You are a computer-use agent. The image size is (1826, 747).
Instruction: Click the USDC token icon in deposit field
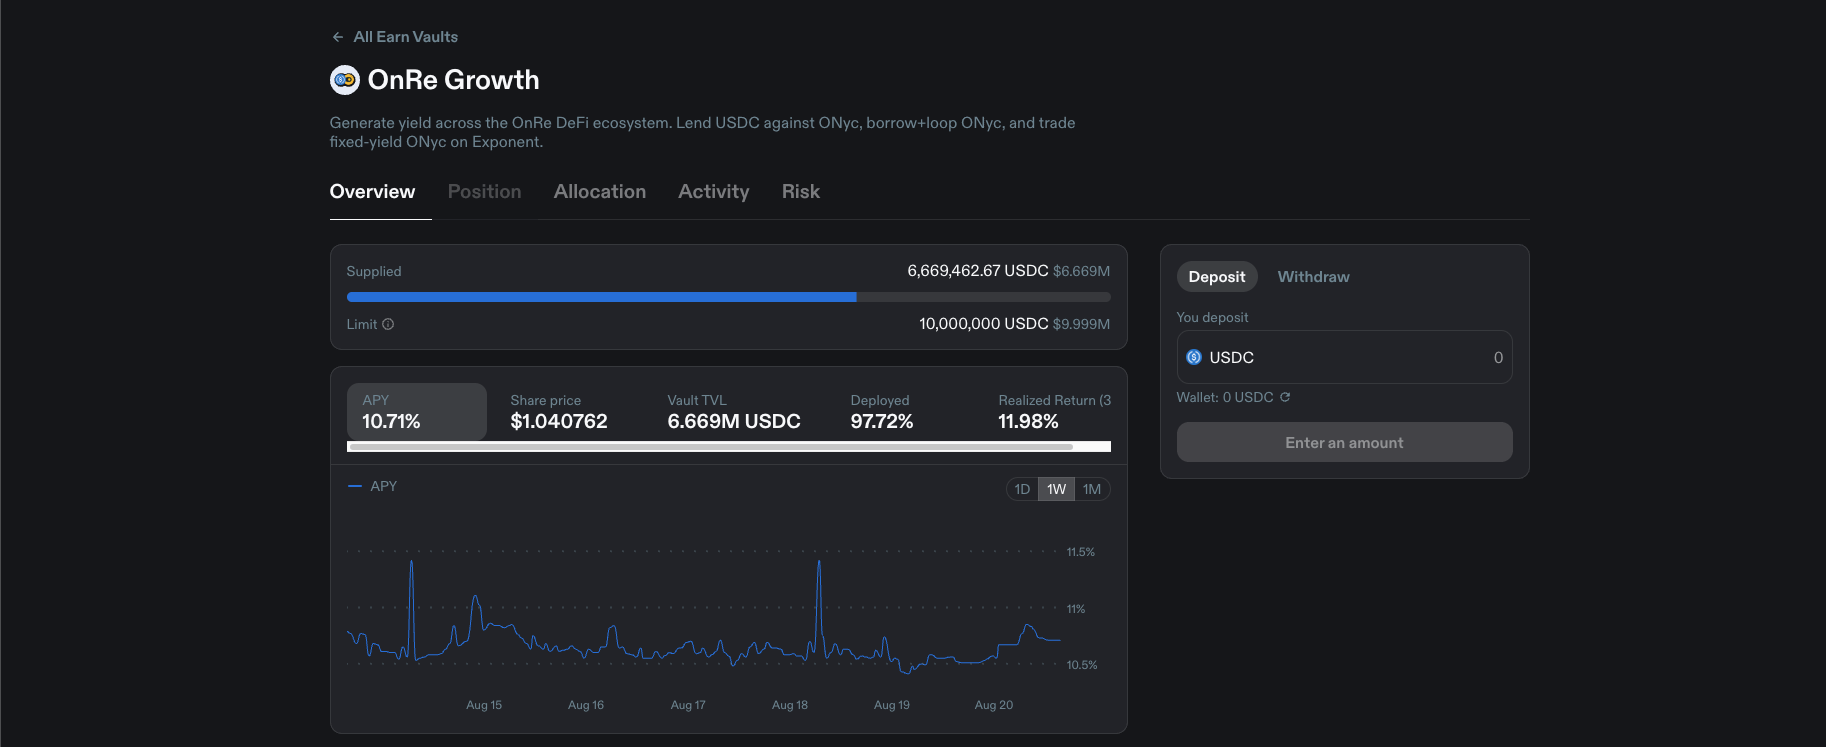pyautogui.click(x=1194, y=357)
